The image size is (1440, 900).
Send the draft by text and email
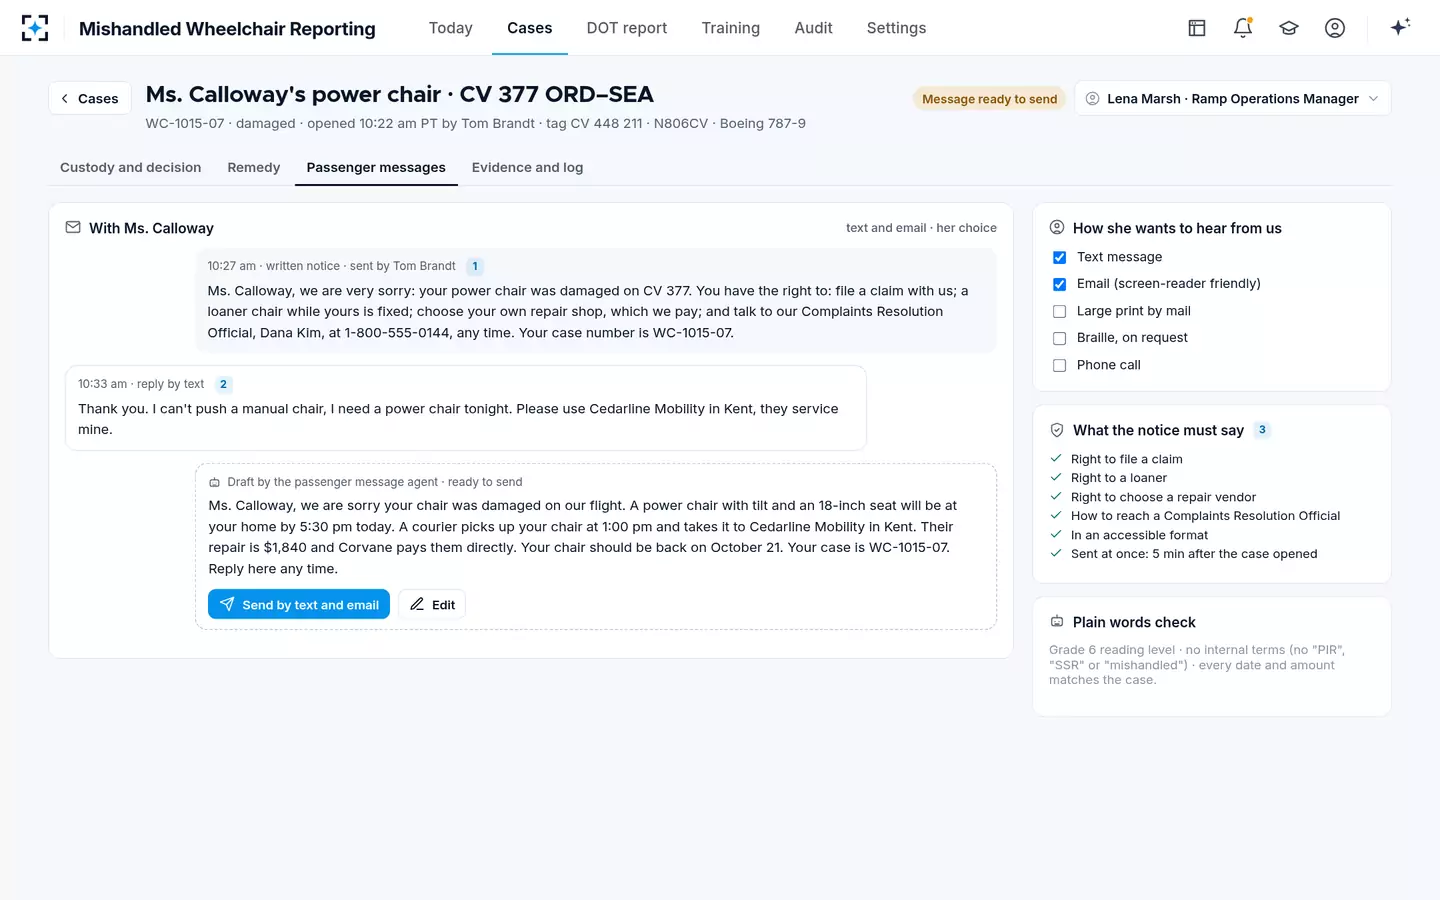point(299,604)
